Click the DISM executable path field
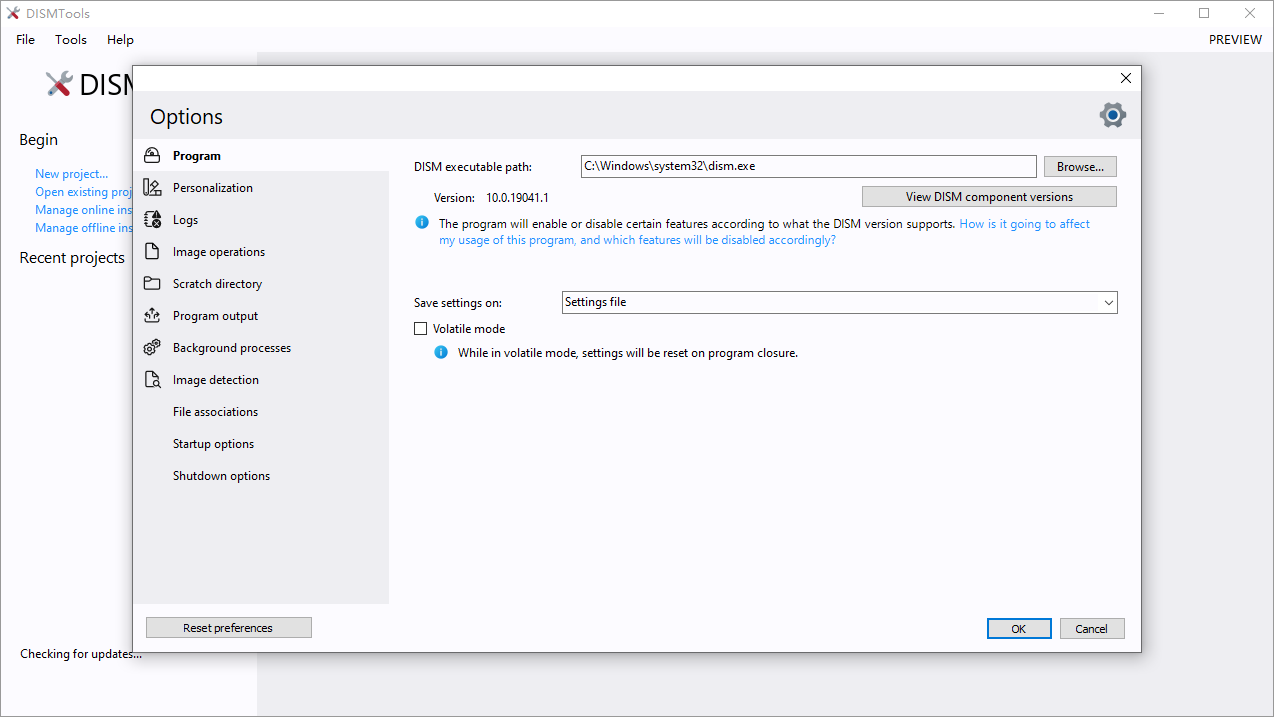Viewport: 1274px width, 717px height. click(x=808, y=167)
